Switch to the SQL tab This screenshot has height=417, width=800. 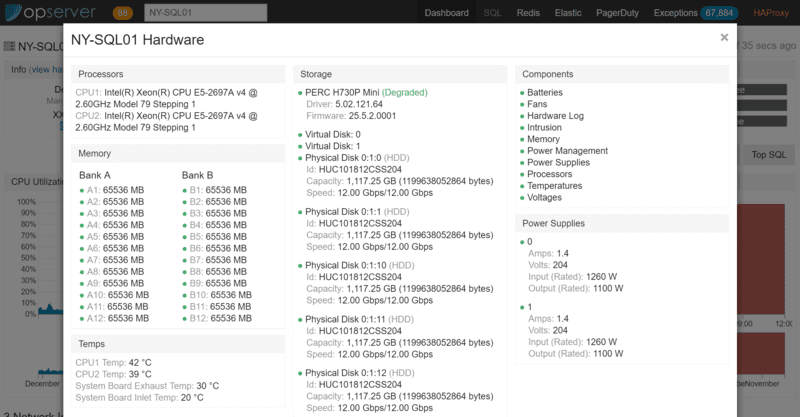tap(492, 13)
